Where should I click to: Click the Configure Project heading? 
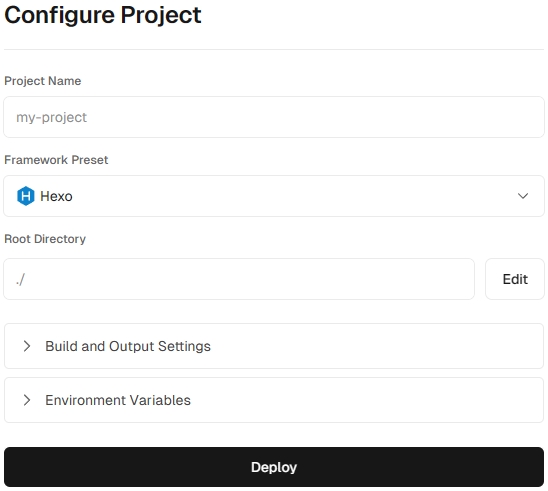(103, 15)
